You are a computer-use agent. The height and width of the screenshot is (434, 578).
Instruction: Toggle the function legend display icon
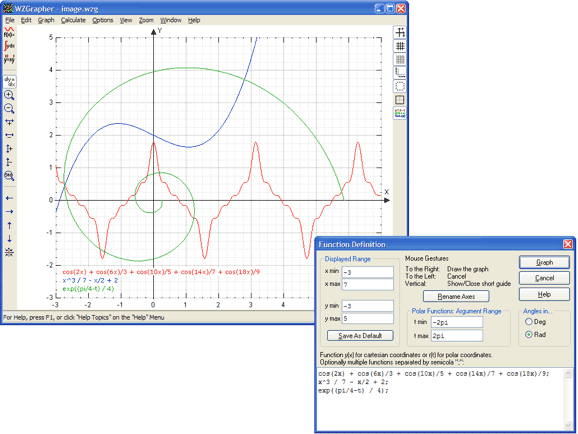pos(400,113)
